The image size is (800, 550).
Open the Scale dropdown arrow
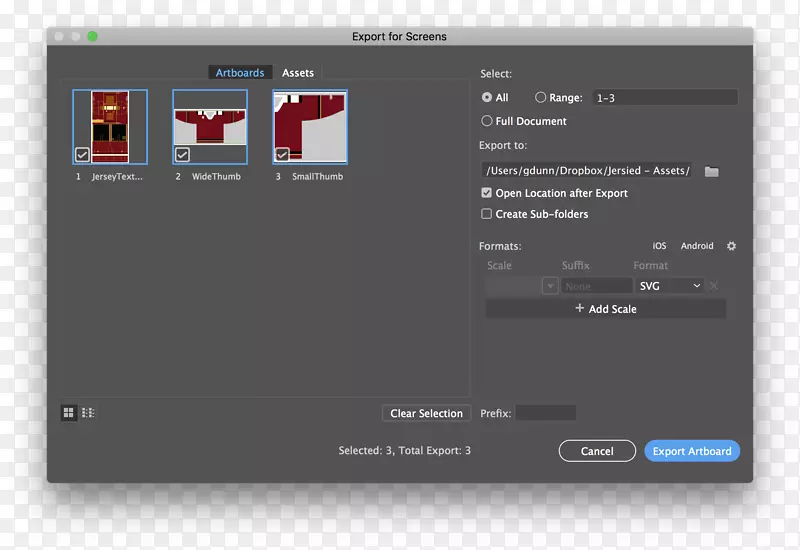tap(550, 286)
